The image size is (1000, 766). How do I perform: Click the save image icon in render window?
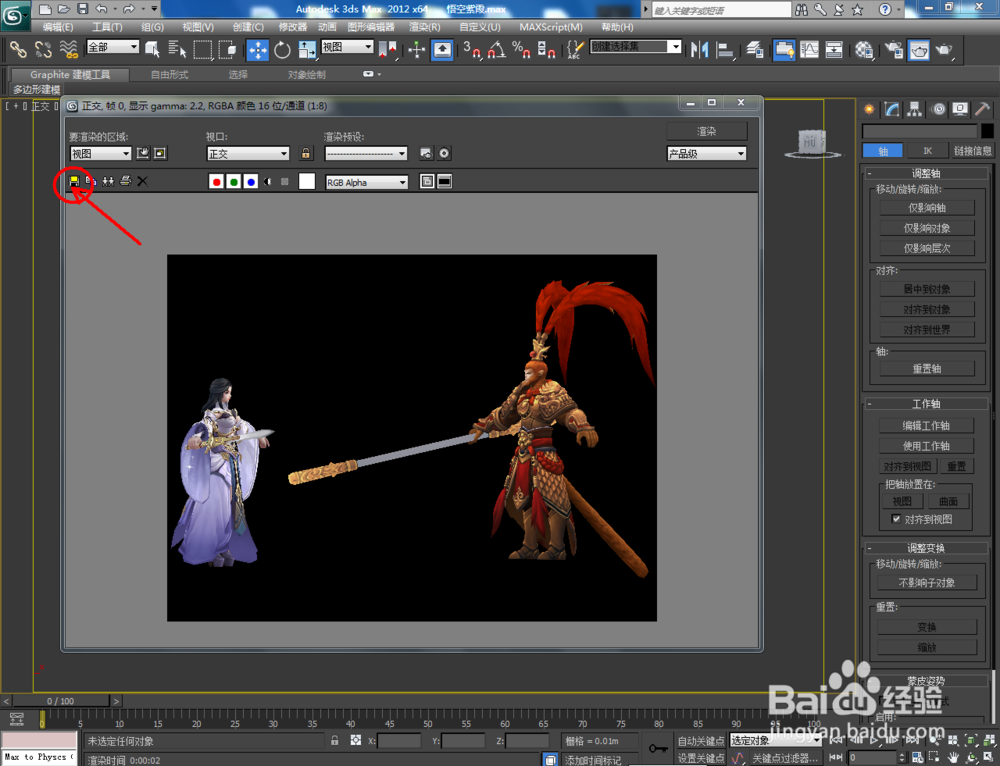coord(74,181)
